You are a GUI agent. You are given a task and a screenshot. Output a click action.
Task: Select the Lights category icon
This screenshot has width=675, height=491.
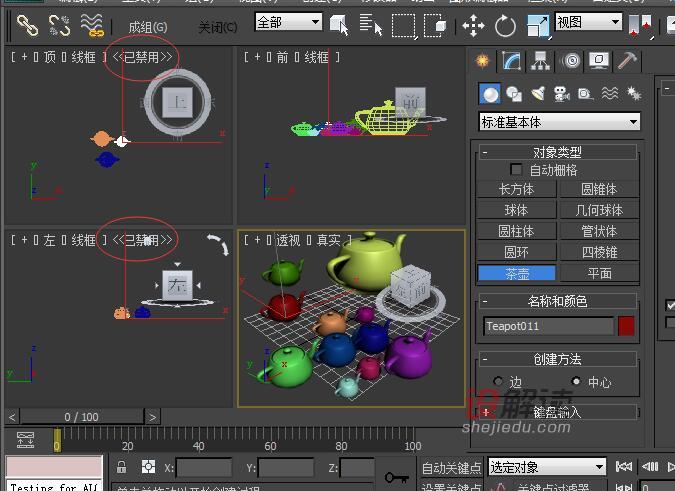coord(538,93)
